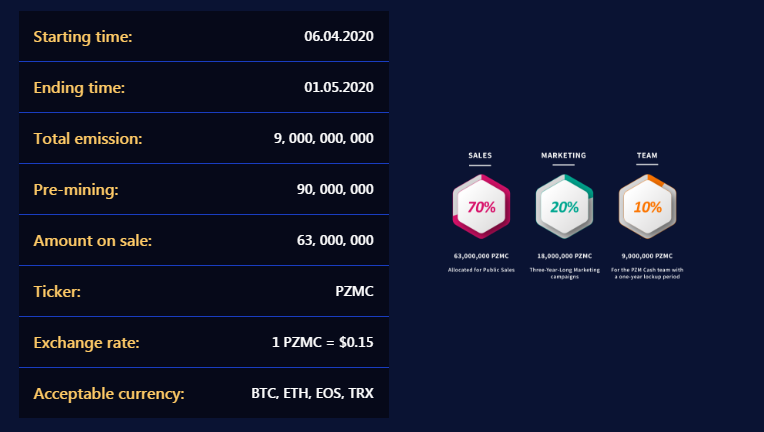The image size is (764, 432).
Task: Select the Pre-mining value 90,000,000
Action: click(335, 189)
